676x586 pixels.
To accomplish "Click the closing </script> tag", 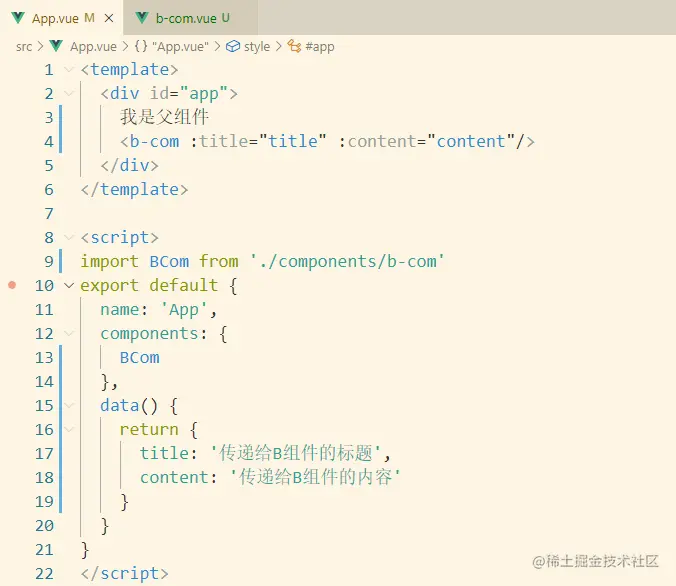I will (x=125, y=573).
